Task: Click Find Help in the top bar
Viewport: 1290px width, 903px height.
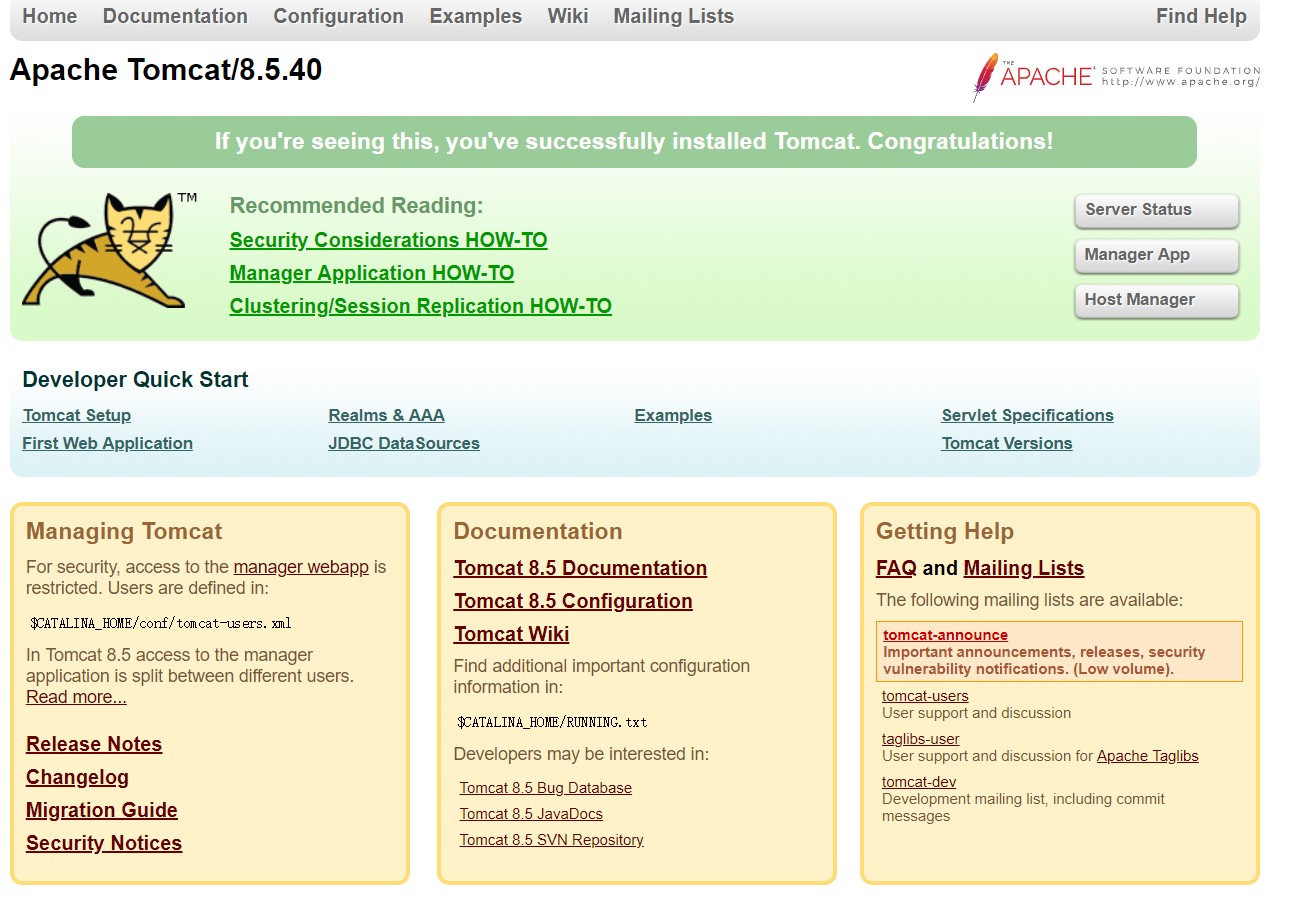Action: pos(1201,16)
